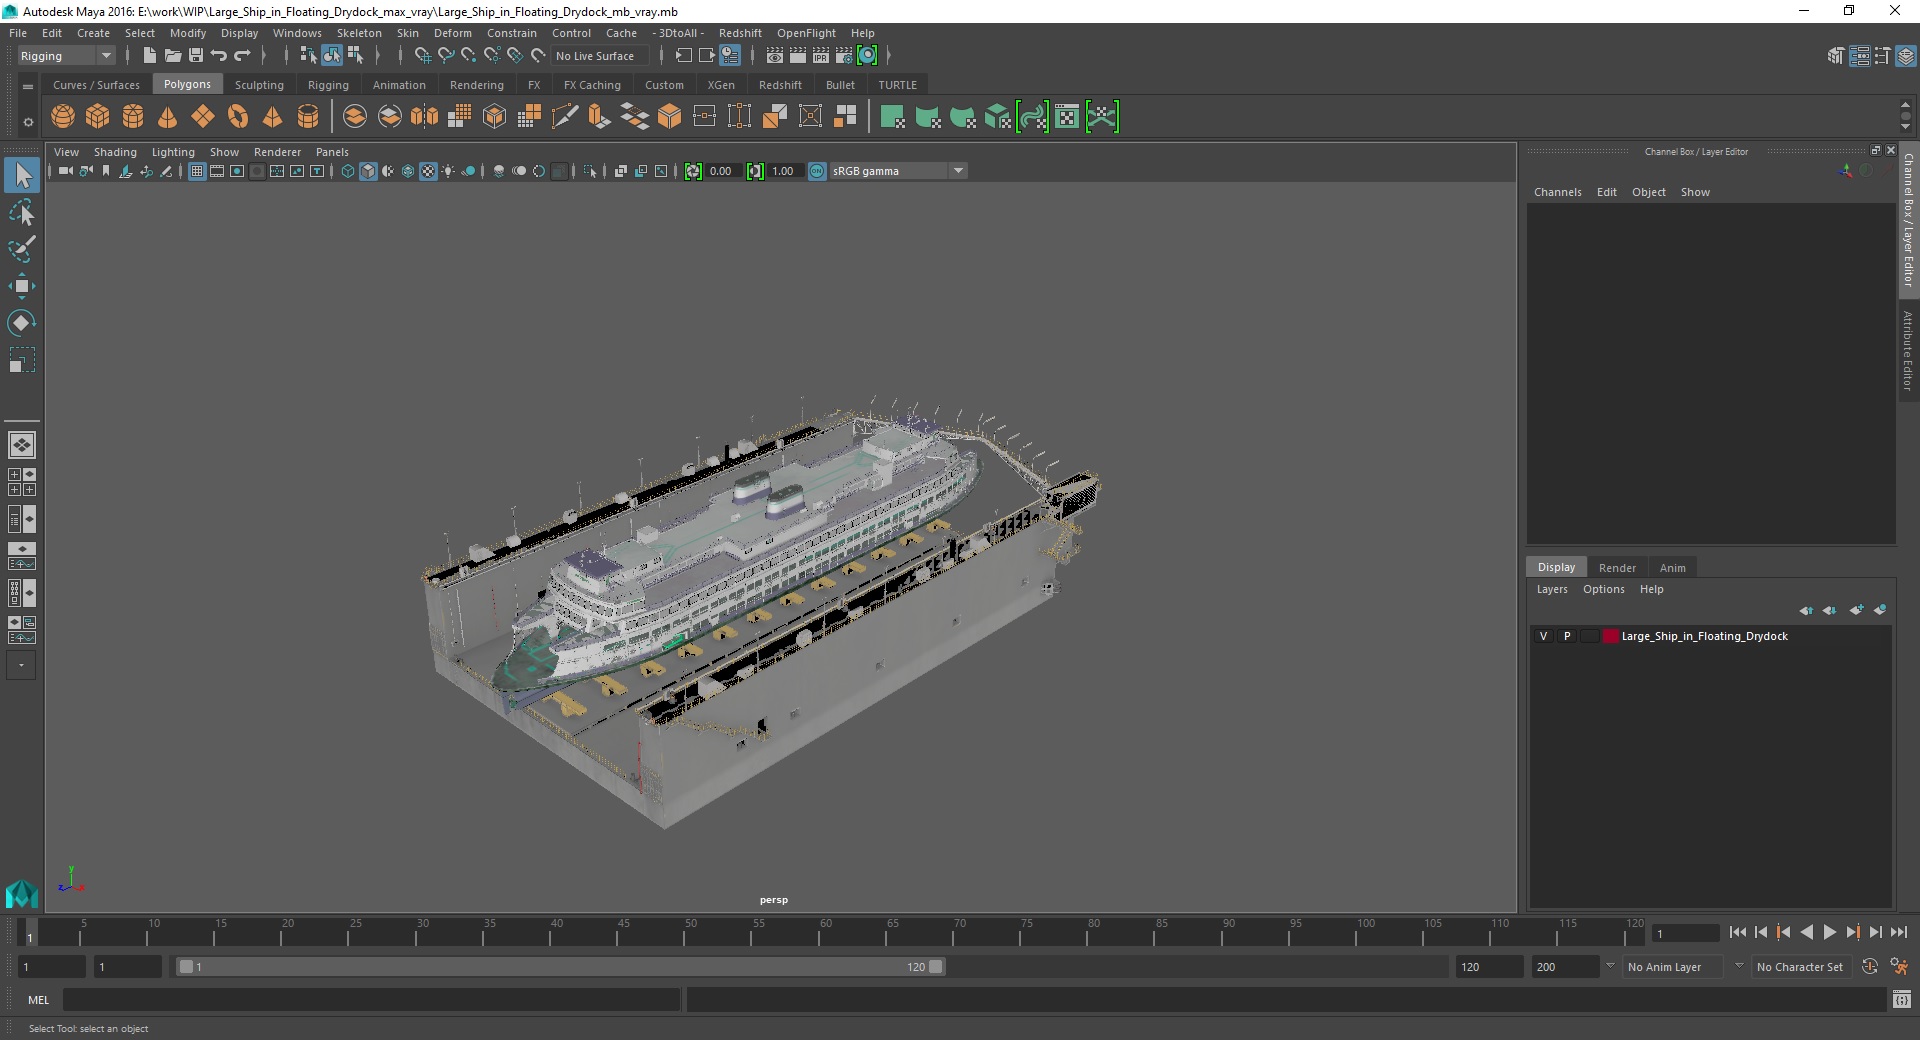Click the Open Scene folder icon
The width and height of the screenshot is (1920, 1040).
[x=173, y=56]
